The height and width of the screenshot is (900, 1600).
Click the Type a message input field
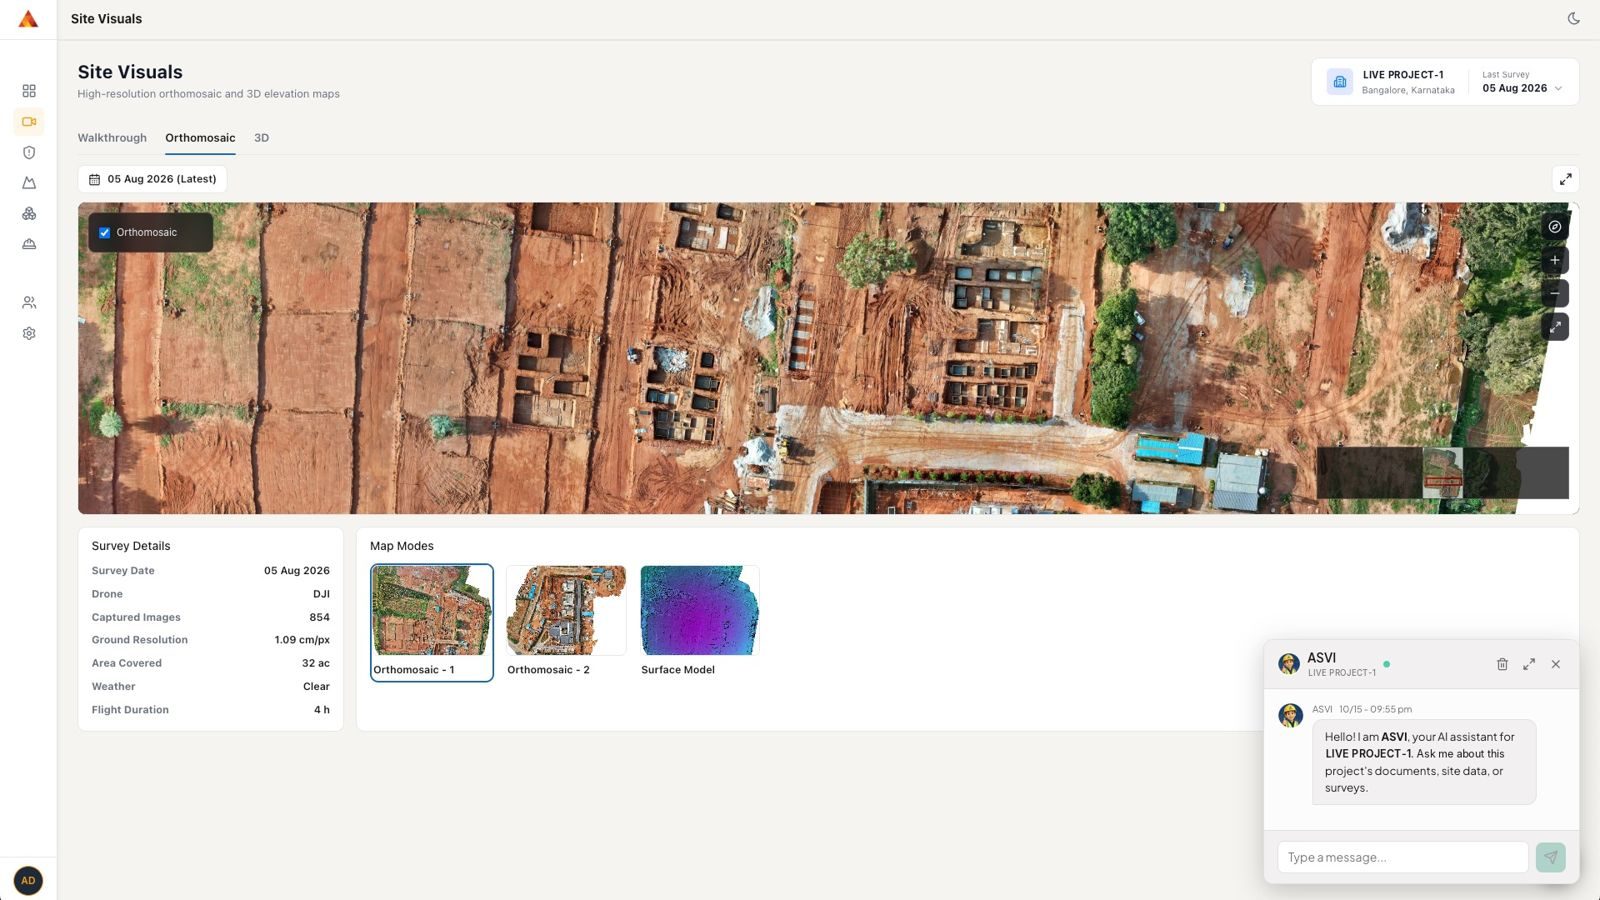coord(1403,857)
